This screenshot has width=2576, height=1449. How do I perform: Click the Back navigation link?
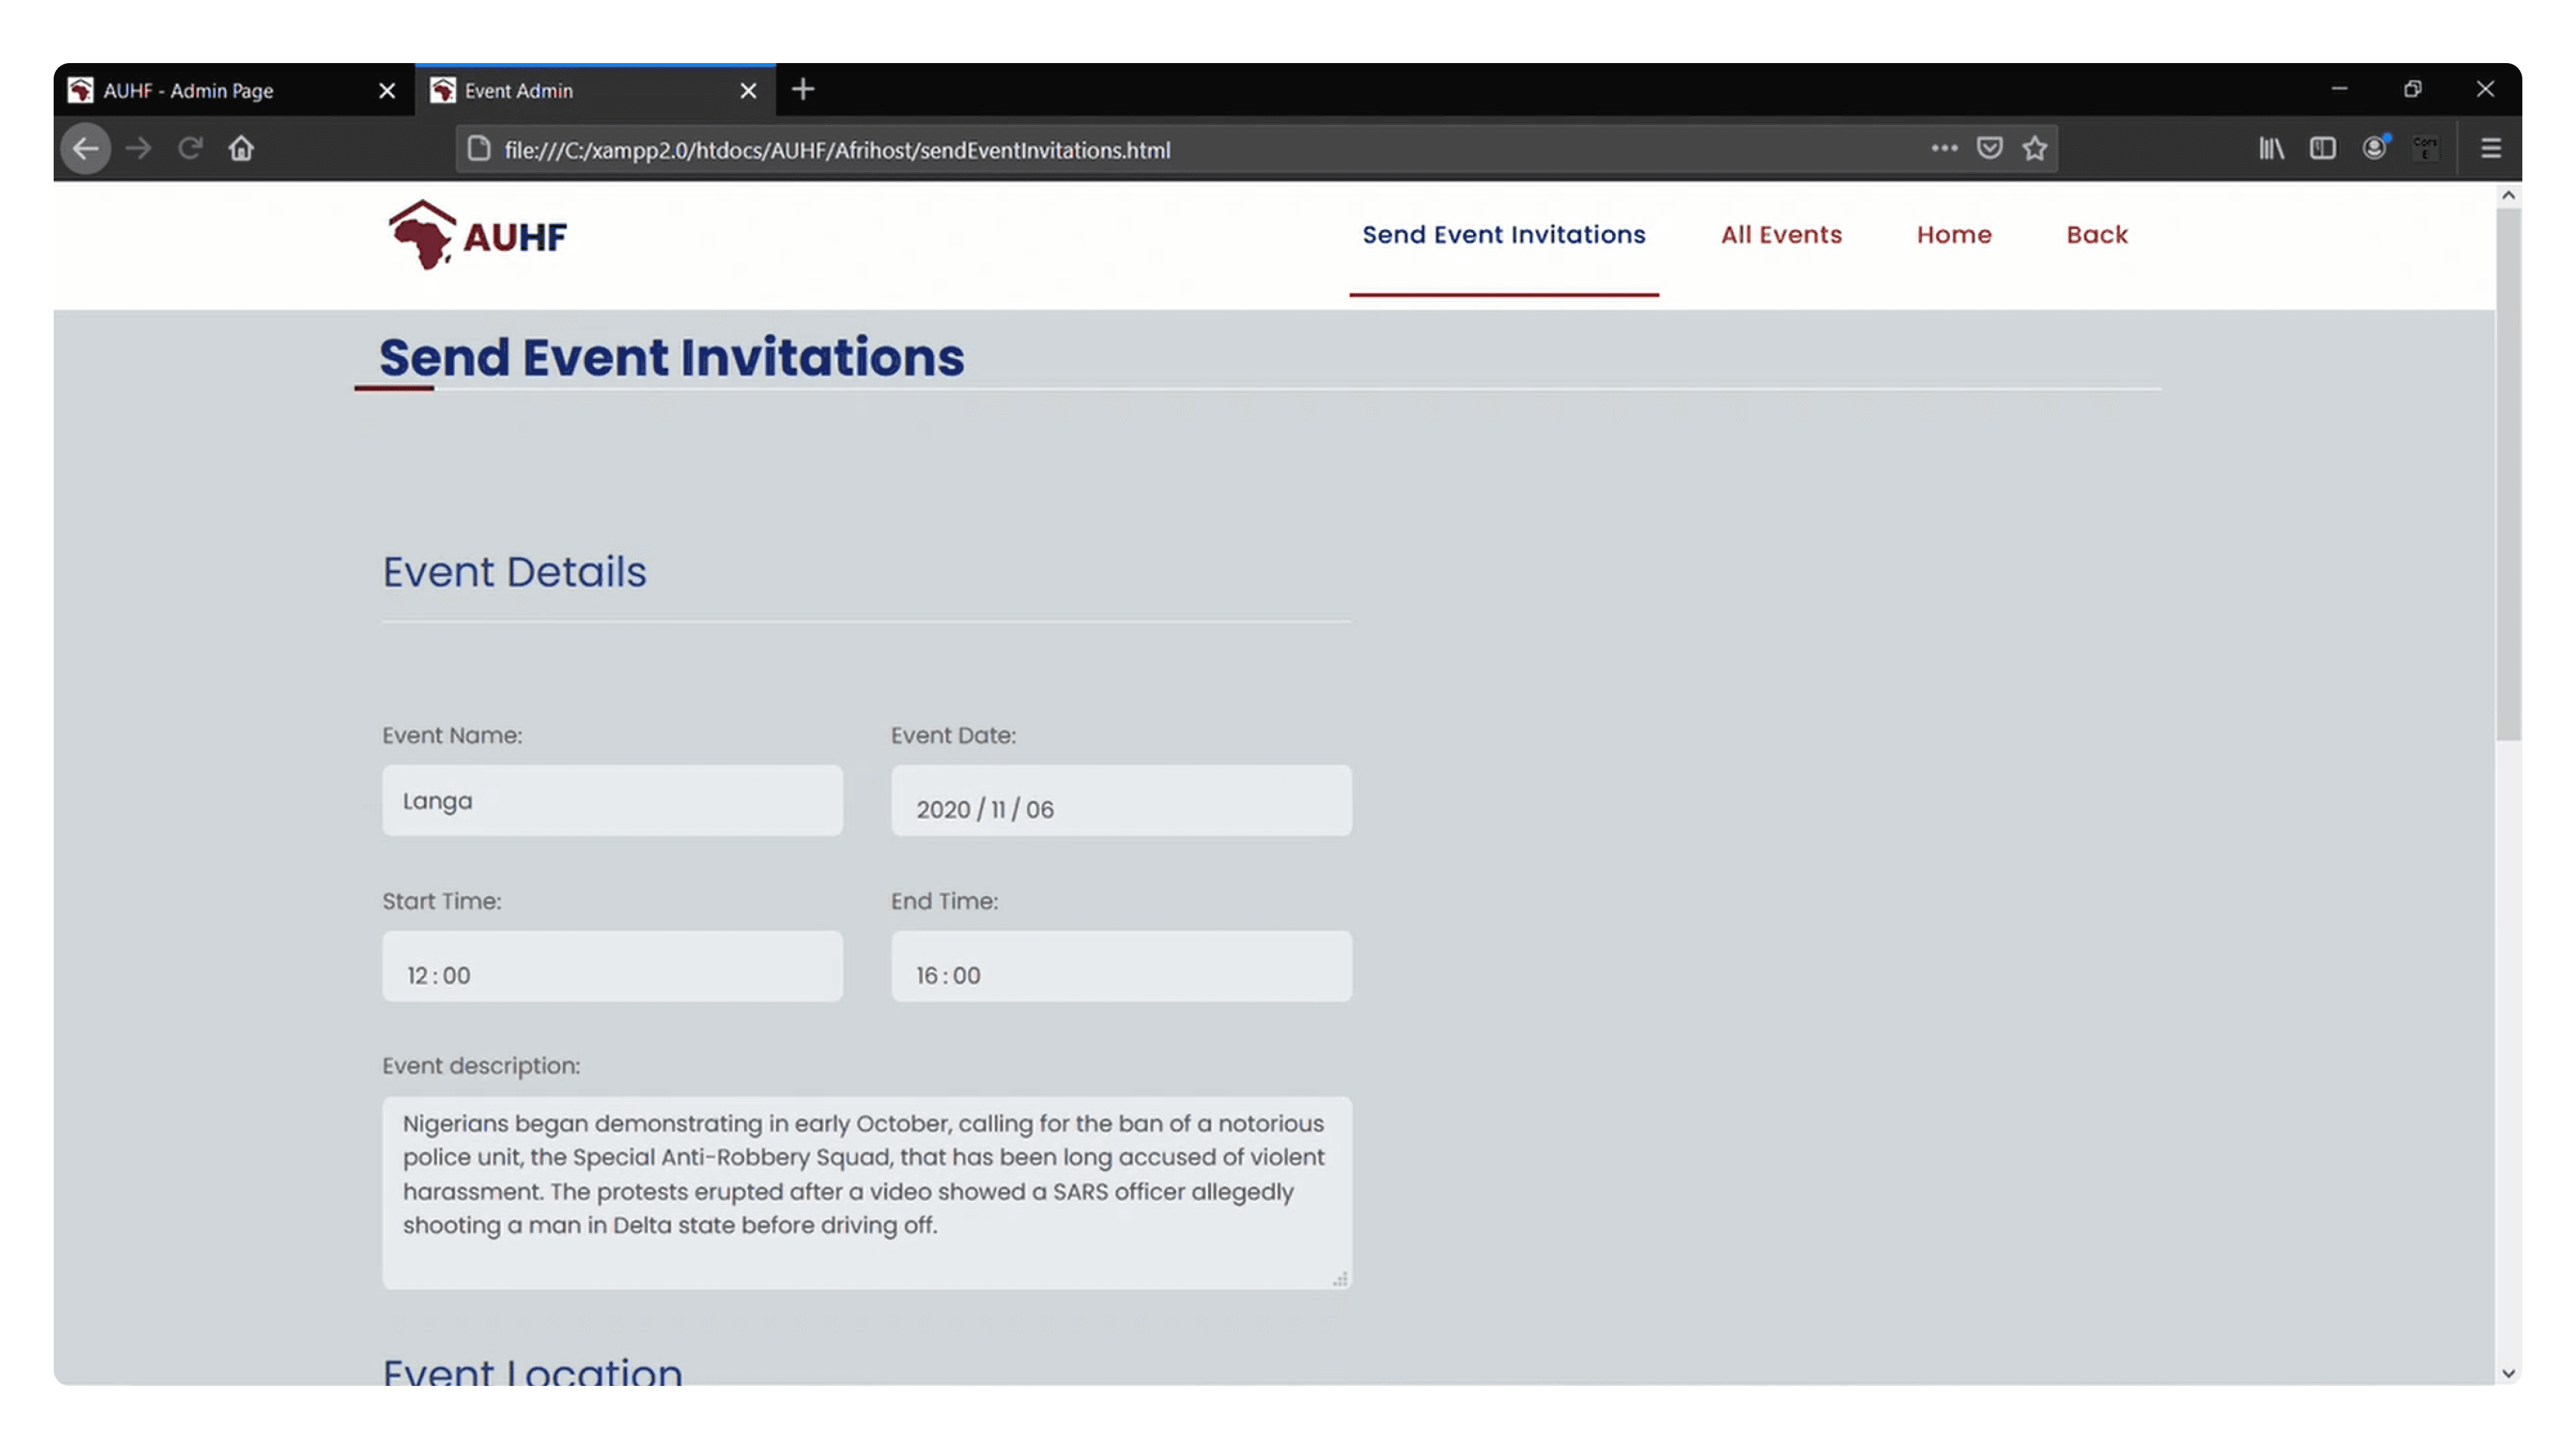(2097, 235)
